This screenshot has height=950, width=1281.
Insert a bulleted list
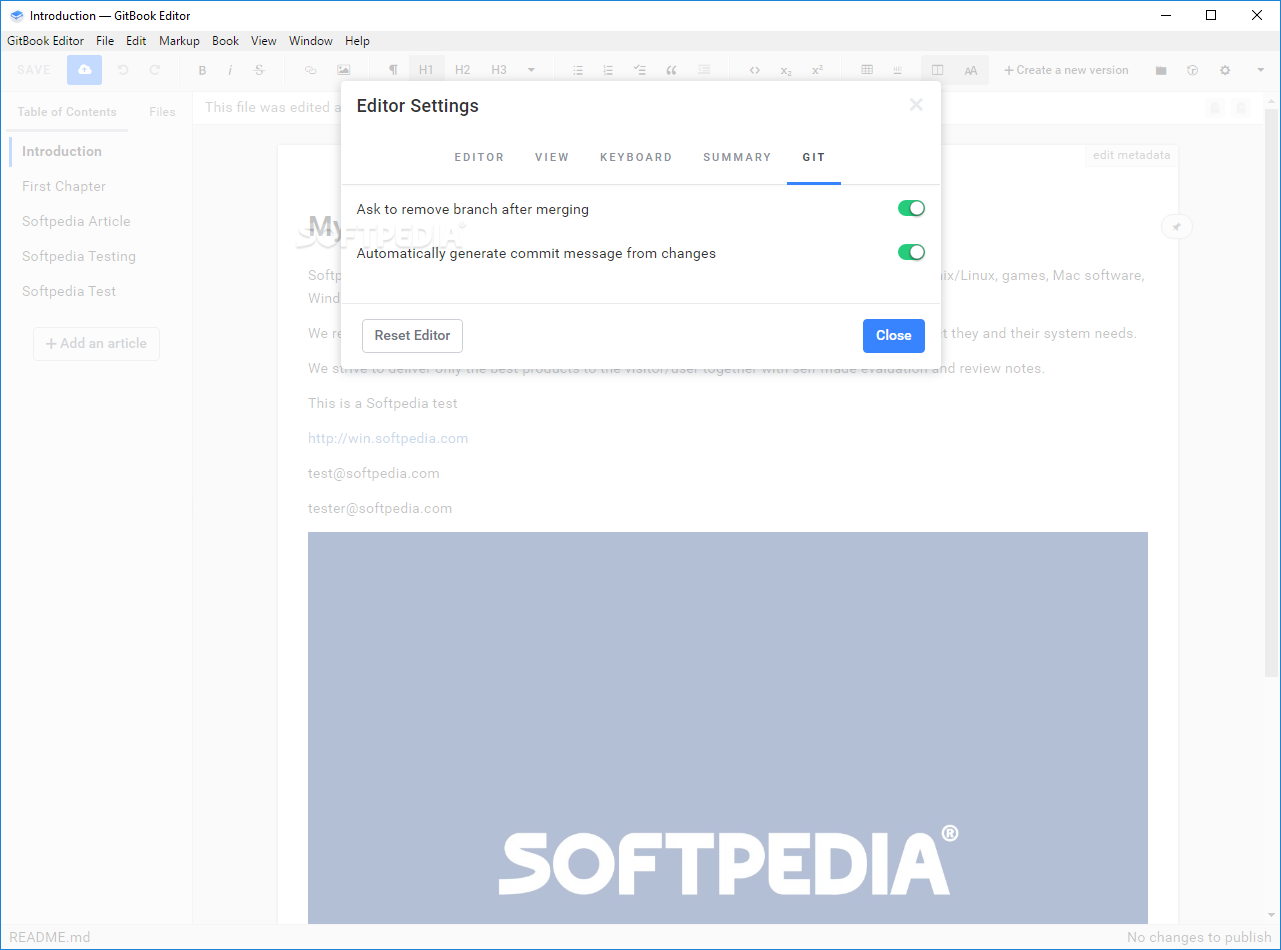pyautogui.click(x=578, y=70)
